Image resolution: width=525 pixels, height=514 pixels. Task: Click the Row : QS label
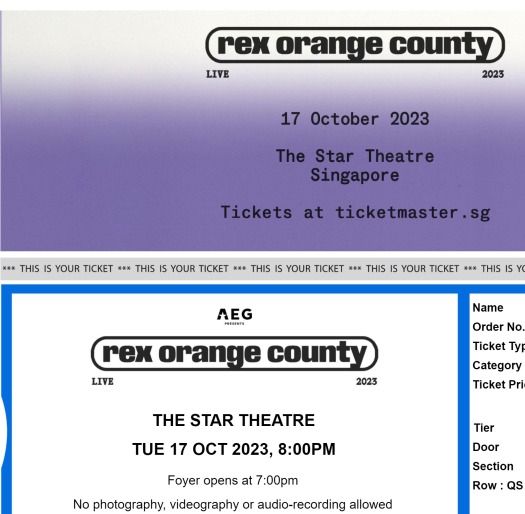(x=498, y=485)
